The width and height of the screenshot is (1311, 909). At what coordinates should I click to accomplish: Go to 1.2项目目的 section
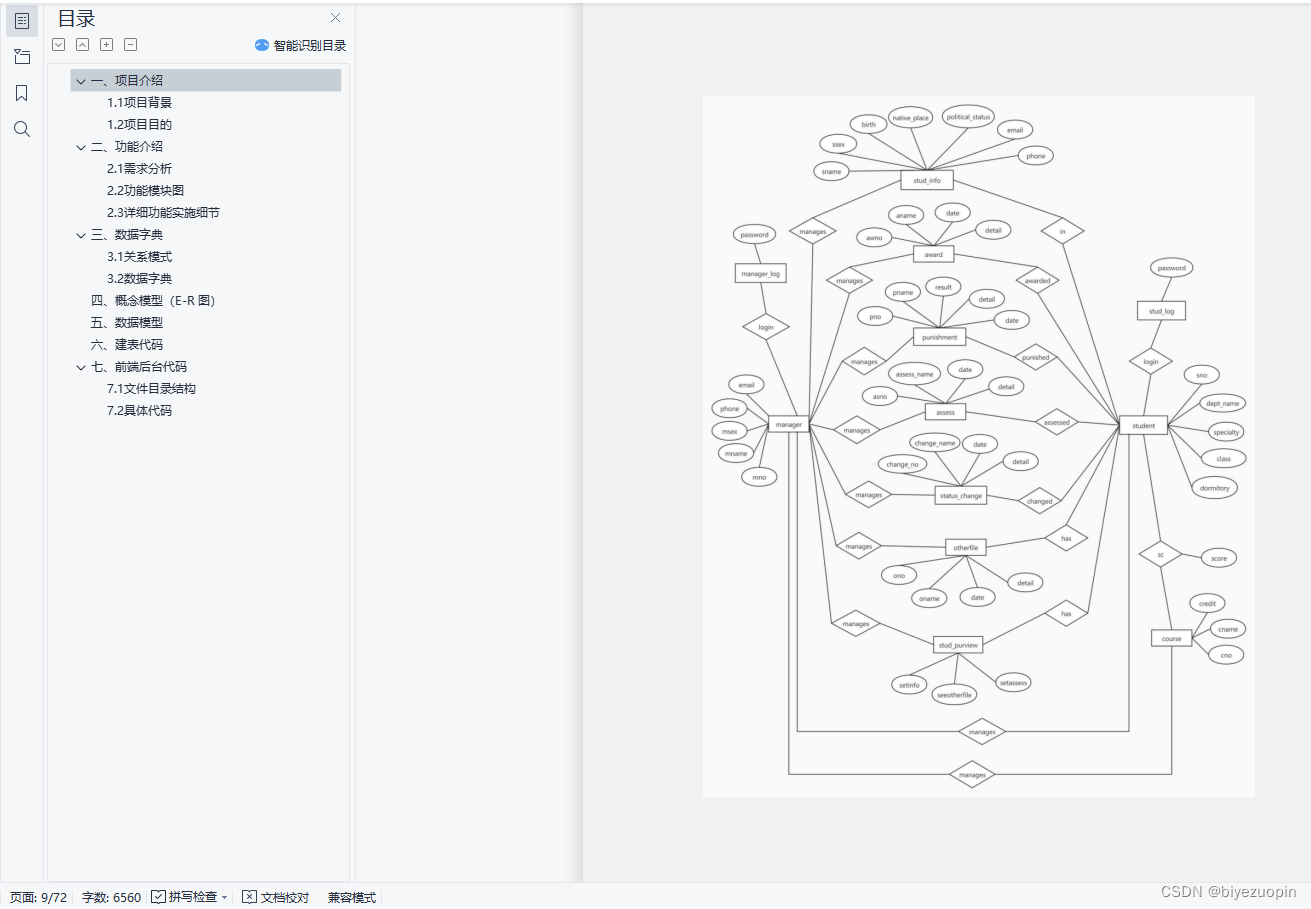pyautogui.click(x=140, y=124)
